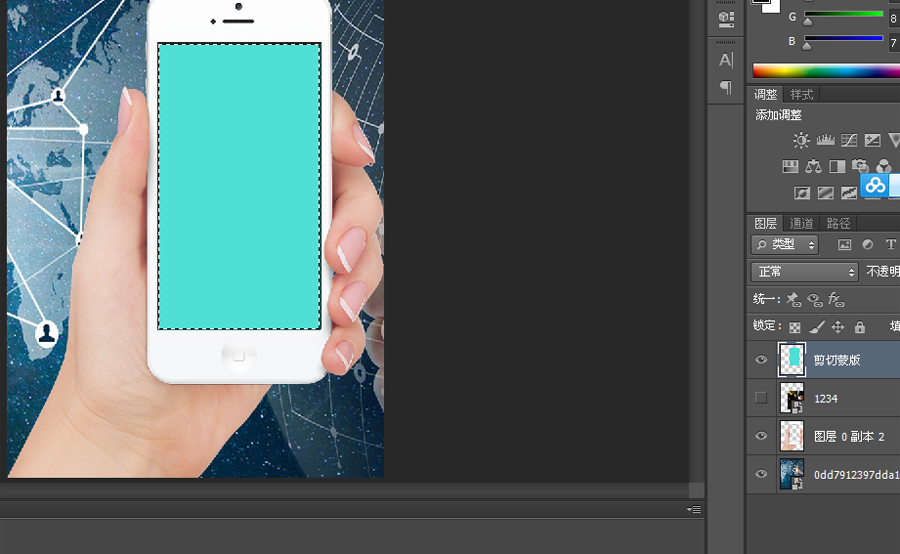Click the 剪切蒙版 layer name

837,360
